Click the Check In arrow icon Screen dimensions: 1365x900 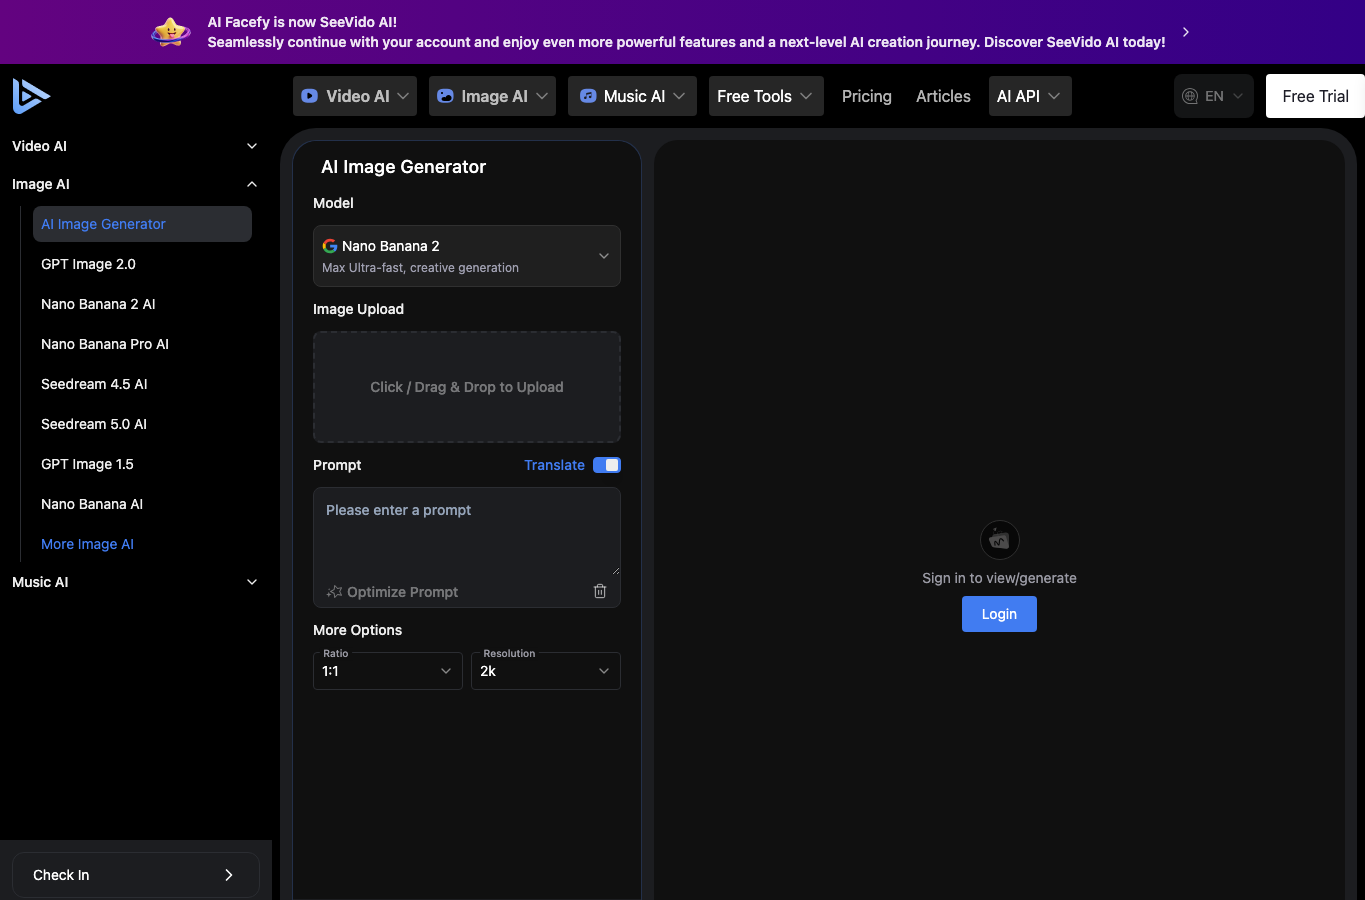(229, 875)
